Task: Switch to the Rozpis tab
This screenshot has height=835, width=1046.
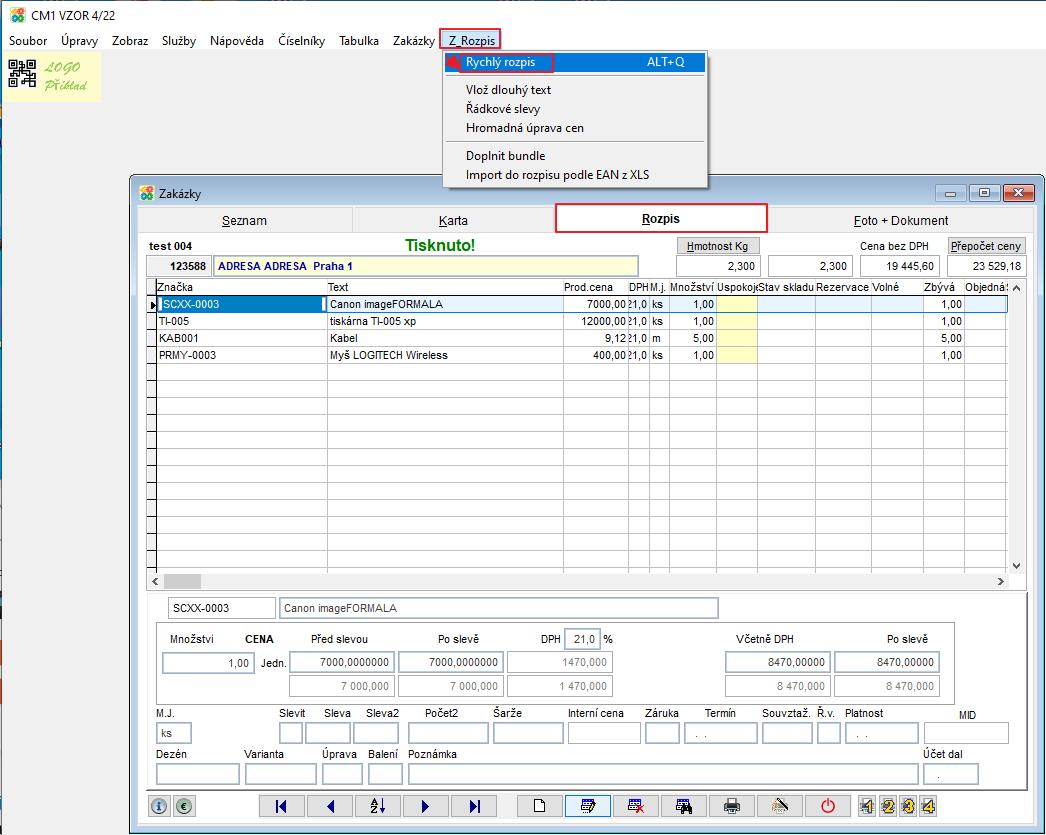Action: (661, 219)
